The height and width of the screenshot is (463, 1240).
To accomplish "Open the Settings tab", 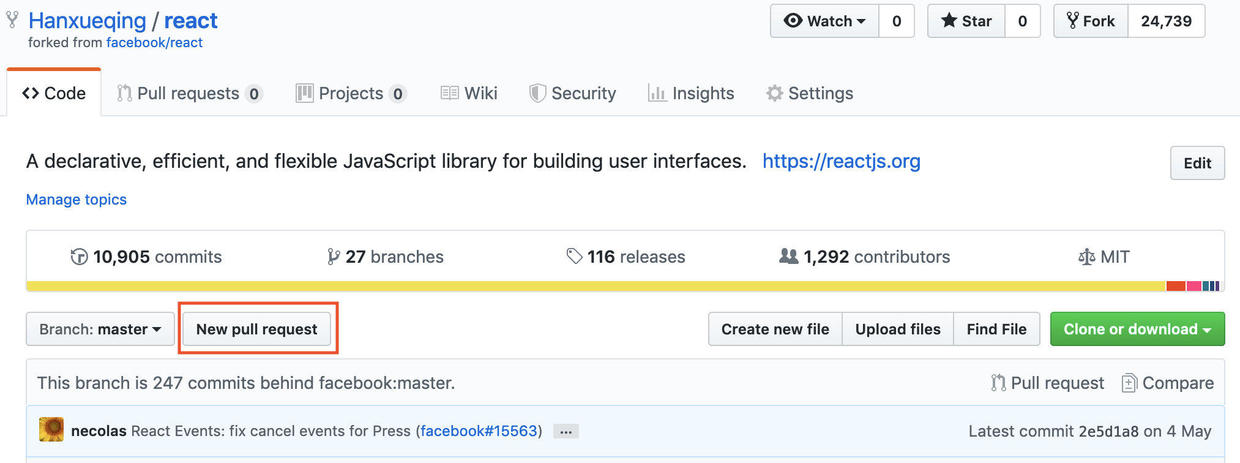I will pyautogui.click(x=809, y=93).
